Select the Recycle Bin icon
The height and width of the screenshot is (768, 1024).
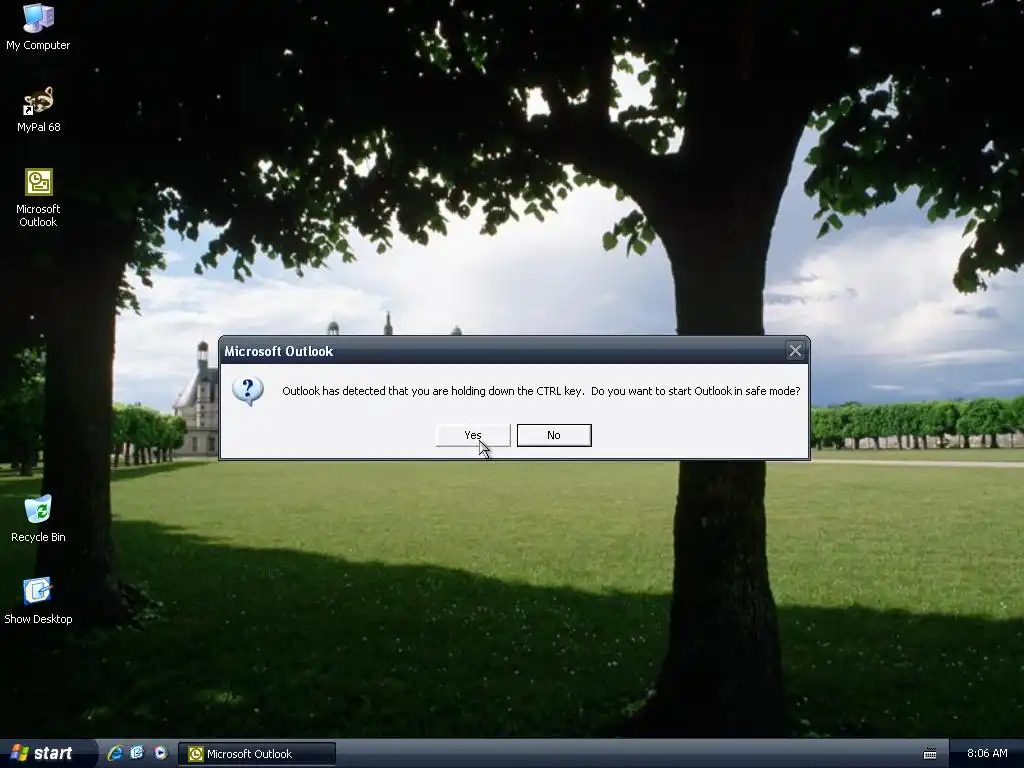(38, 519)
